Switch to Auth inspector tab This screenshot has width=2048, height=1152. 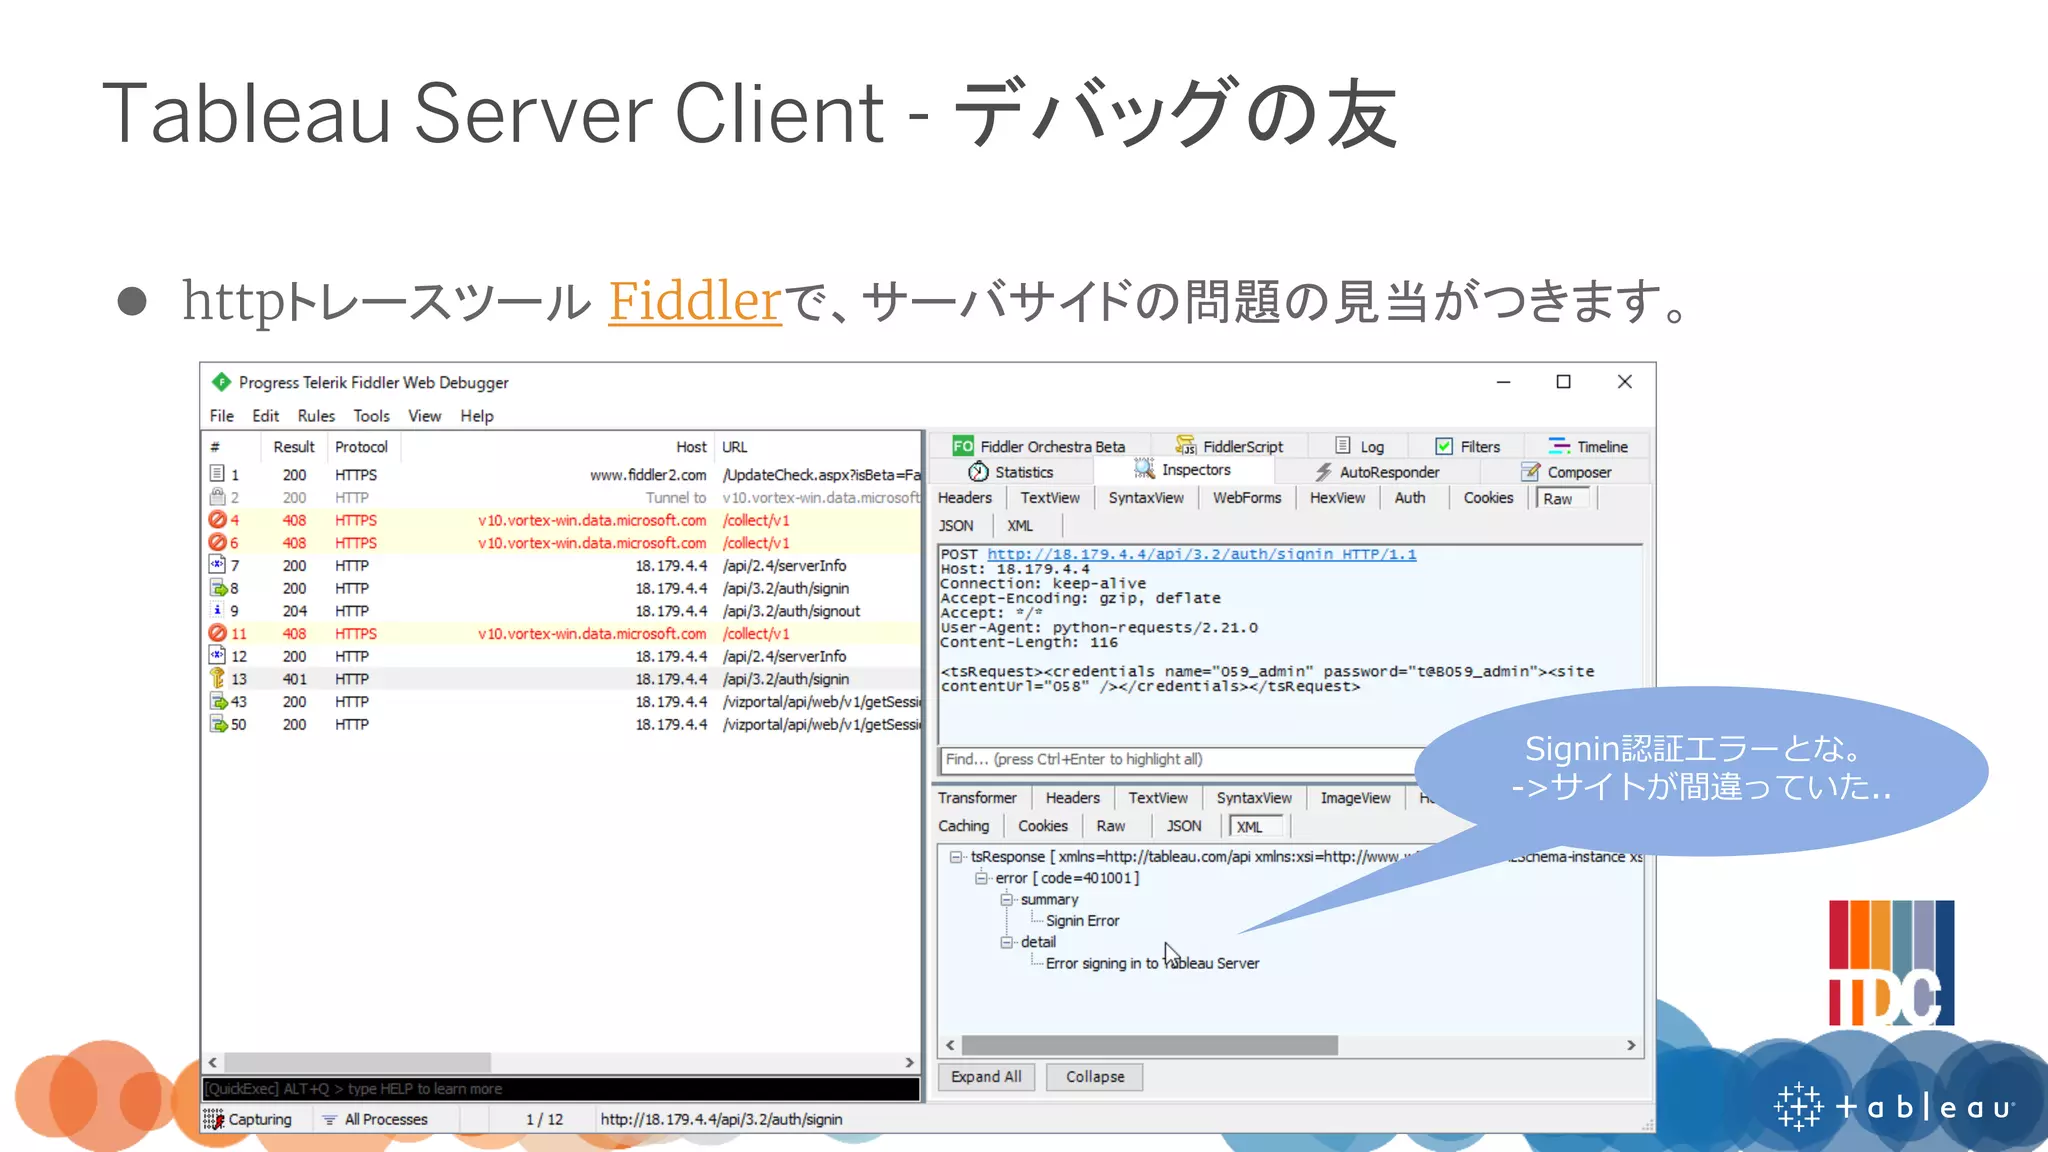pos(1410,498)
